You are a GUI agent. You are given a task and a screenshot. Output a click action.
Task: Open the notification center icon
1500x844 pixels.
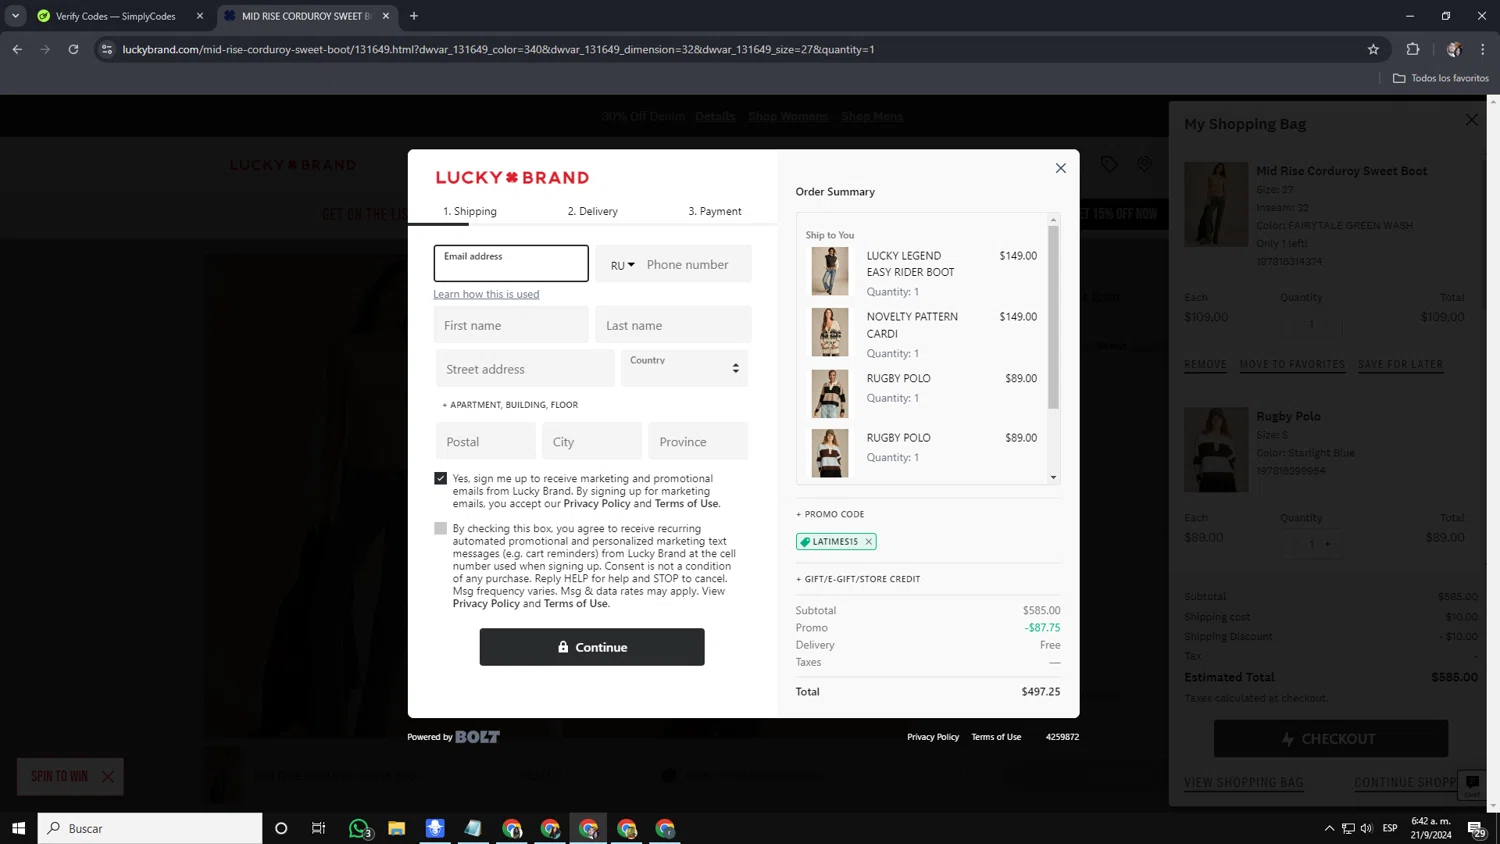(1476, 828)
